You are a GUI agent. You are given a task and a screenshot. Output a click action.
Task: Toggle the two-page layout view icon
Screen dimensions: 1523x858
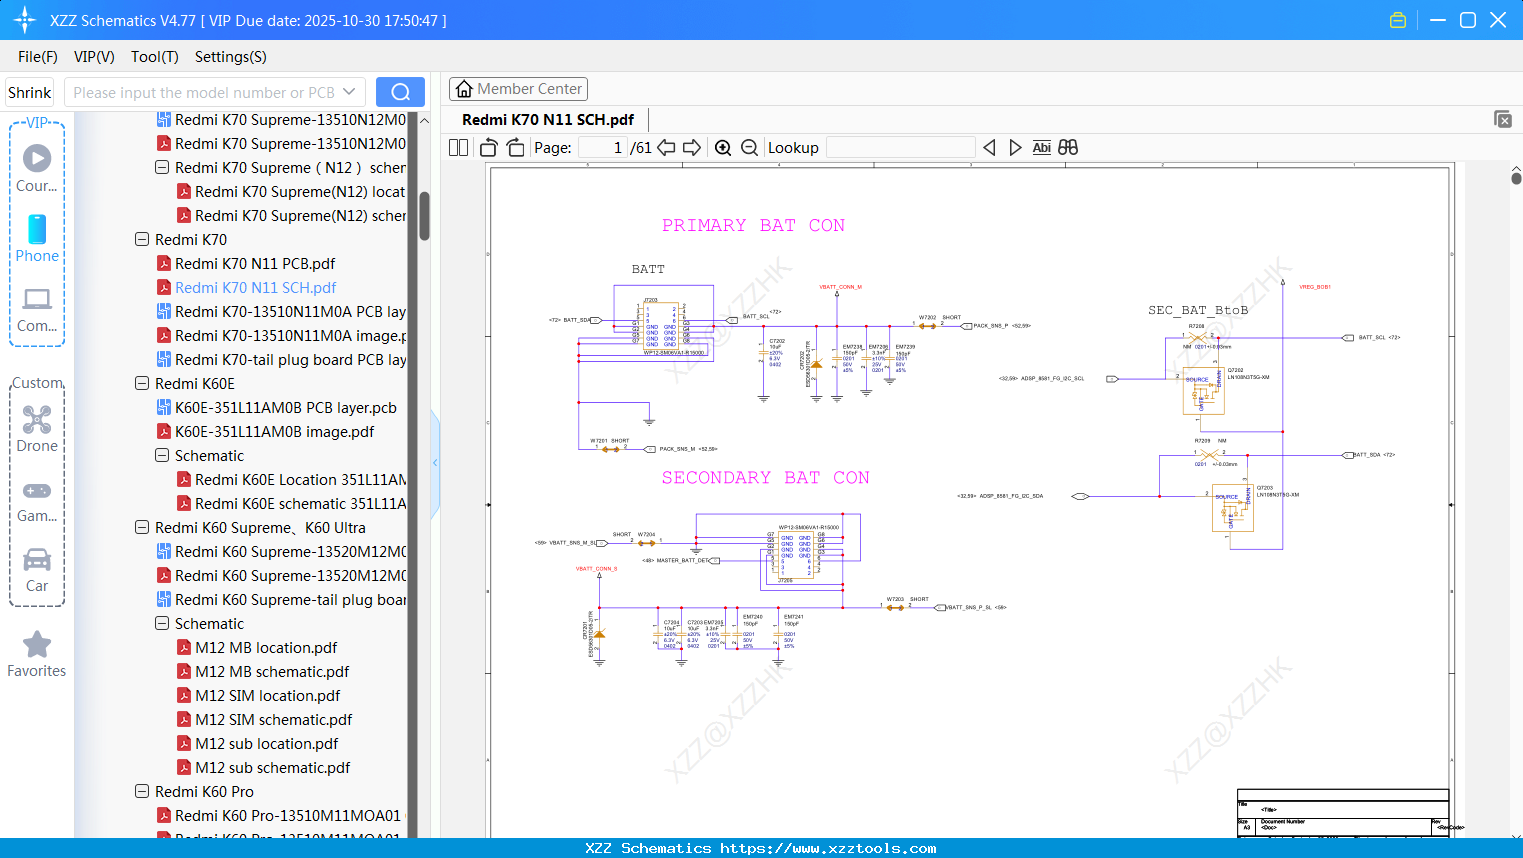click(x=459, y=148)
